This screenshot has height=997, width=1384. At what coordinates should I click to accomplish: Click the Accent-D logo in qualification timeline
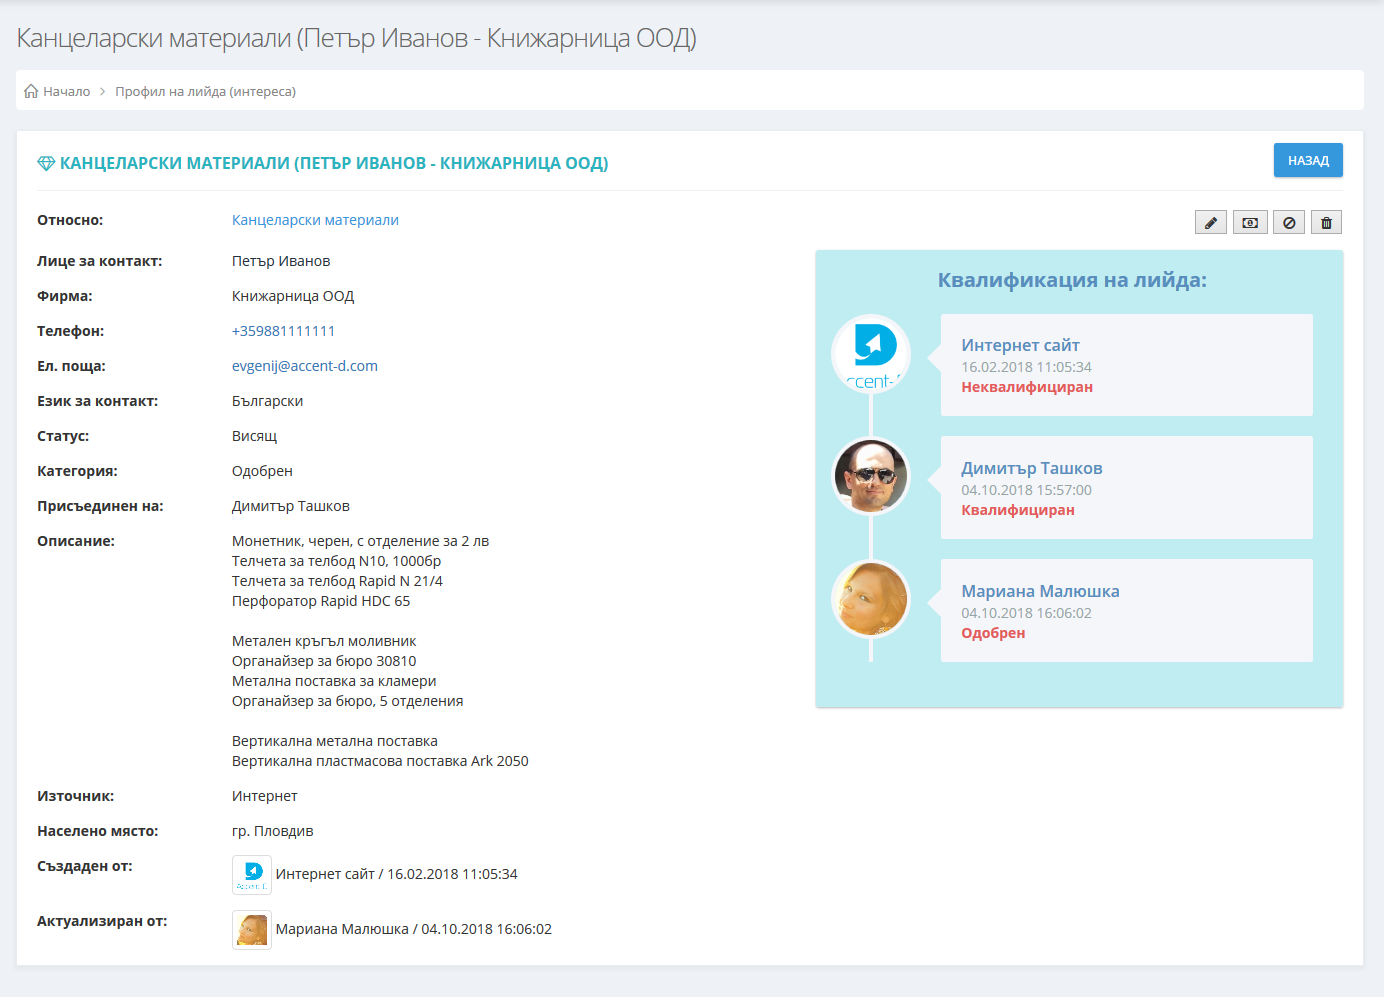871,354
